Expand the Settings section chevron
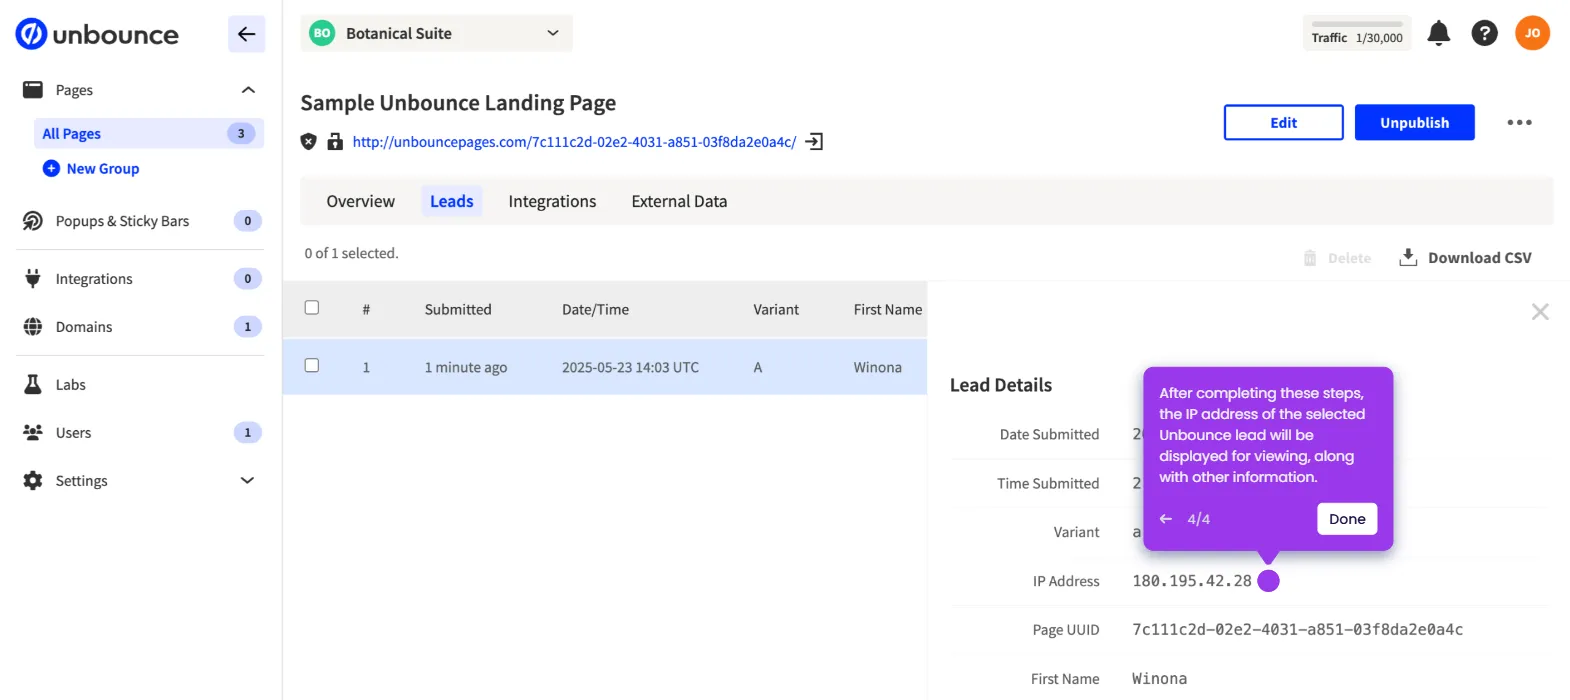This screenshot has width=1570, height=700. click(248, 481)
